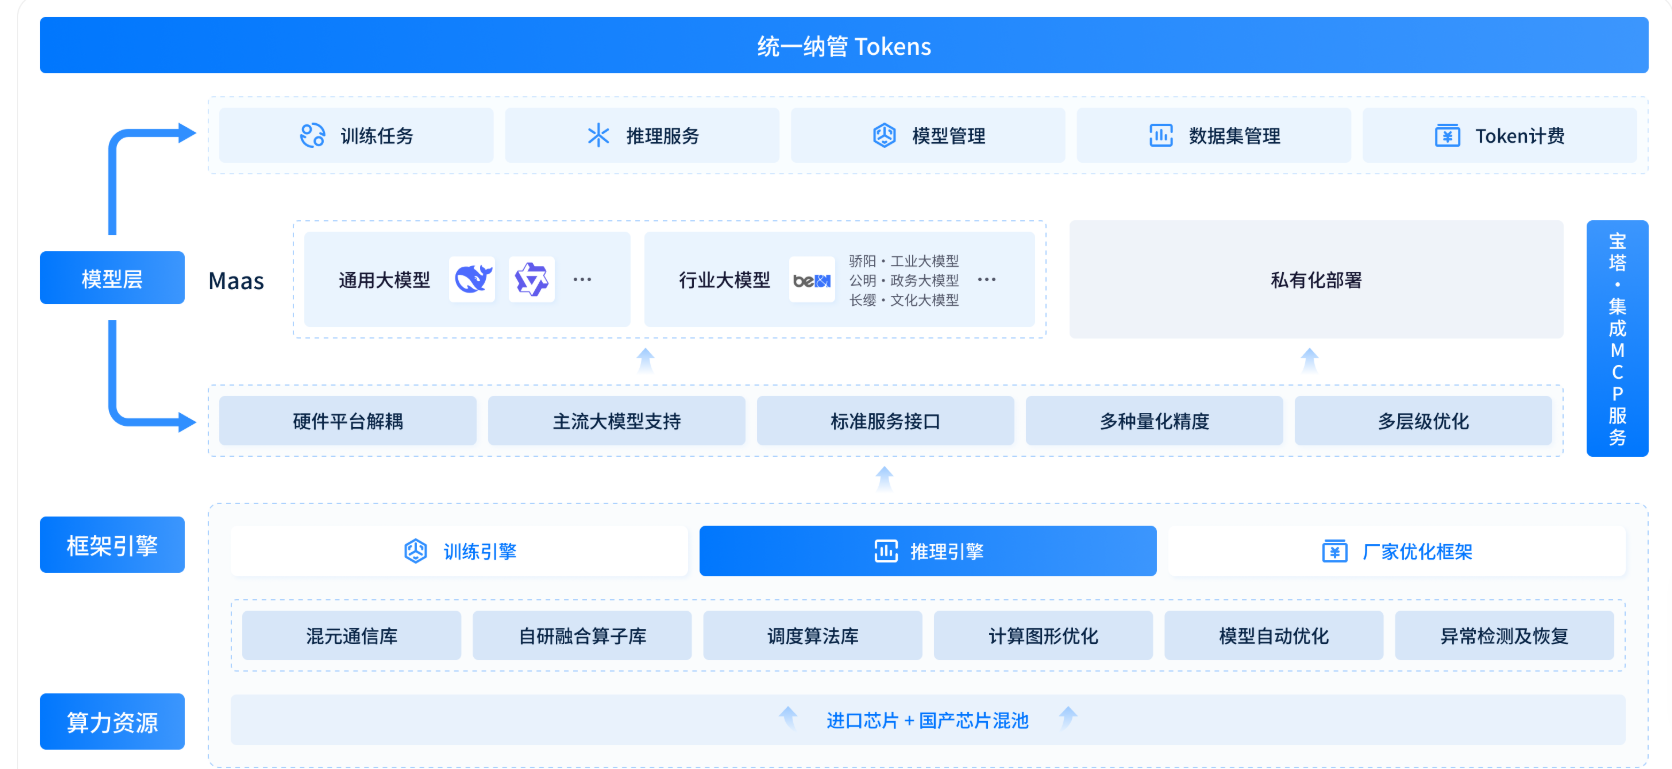Click the 模型管理 icon
Screen dimensions: 1672x769
[884, 136]
